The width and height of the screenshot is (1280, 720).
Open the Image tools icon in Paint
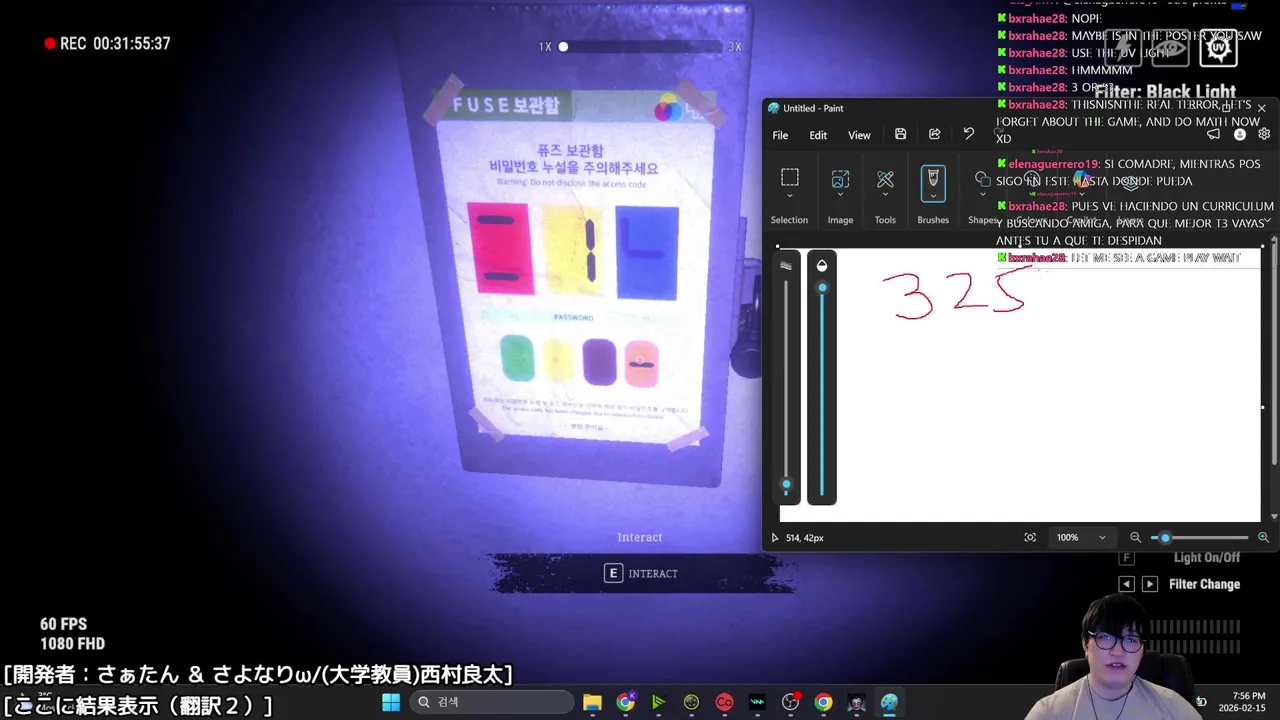click(840, 178)
